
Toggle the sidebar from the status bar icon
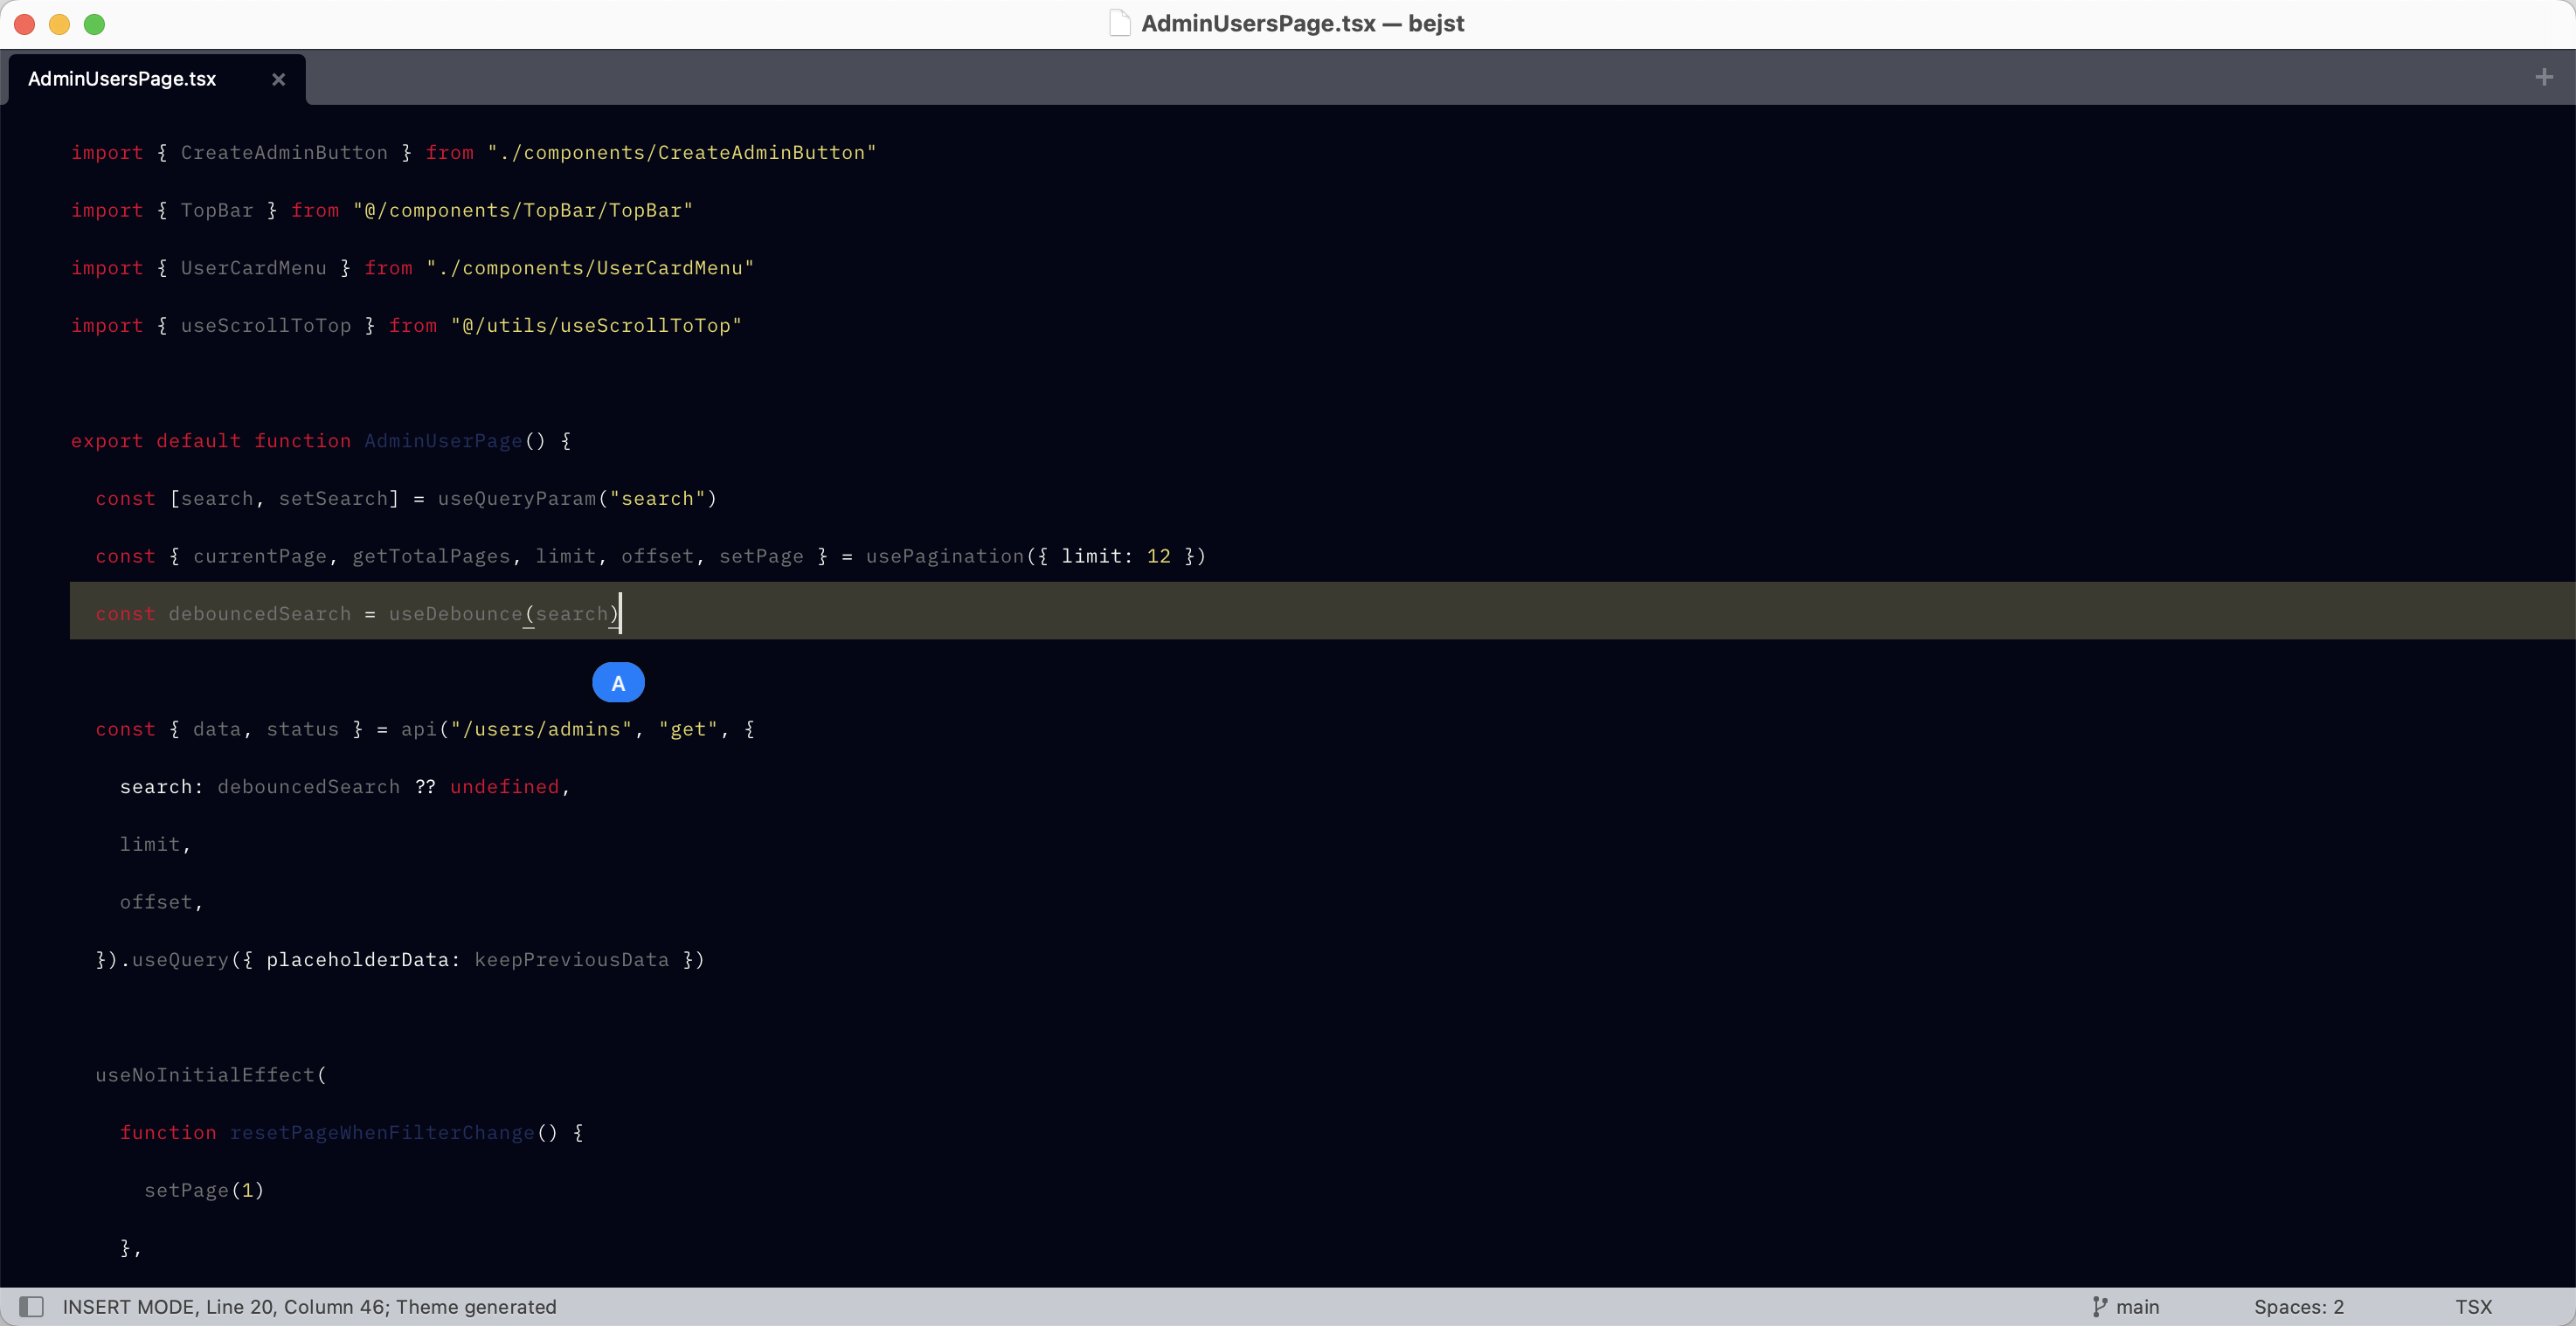click(32, 1306)
